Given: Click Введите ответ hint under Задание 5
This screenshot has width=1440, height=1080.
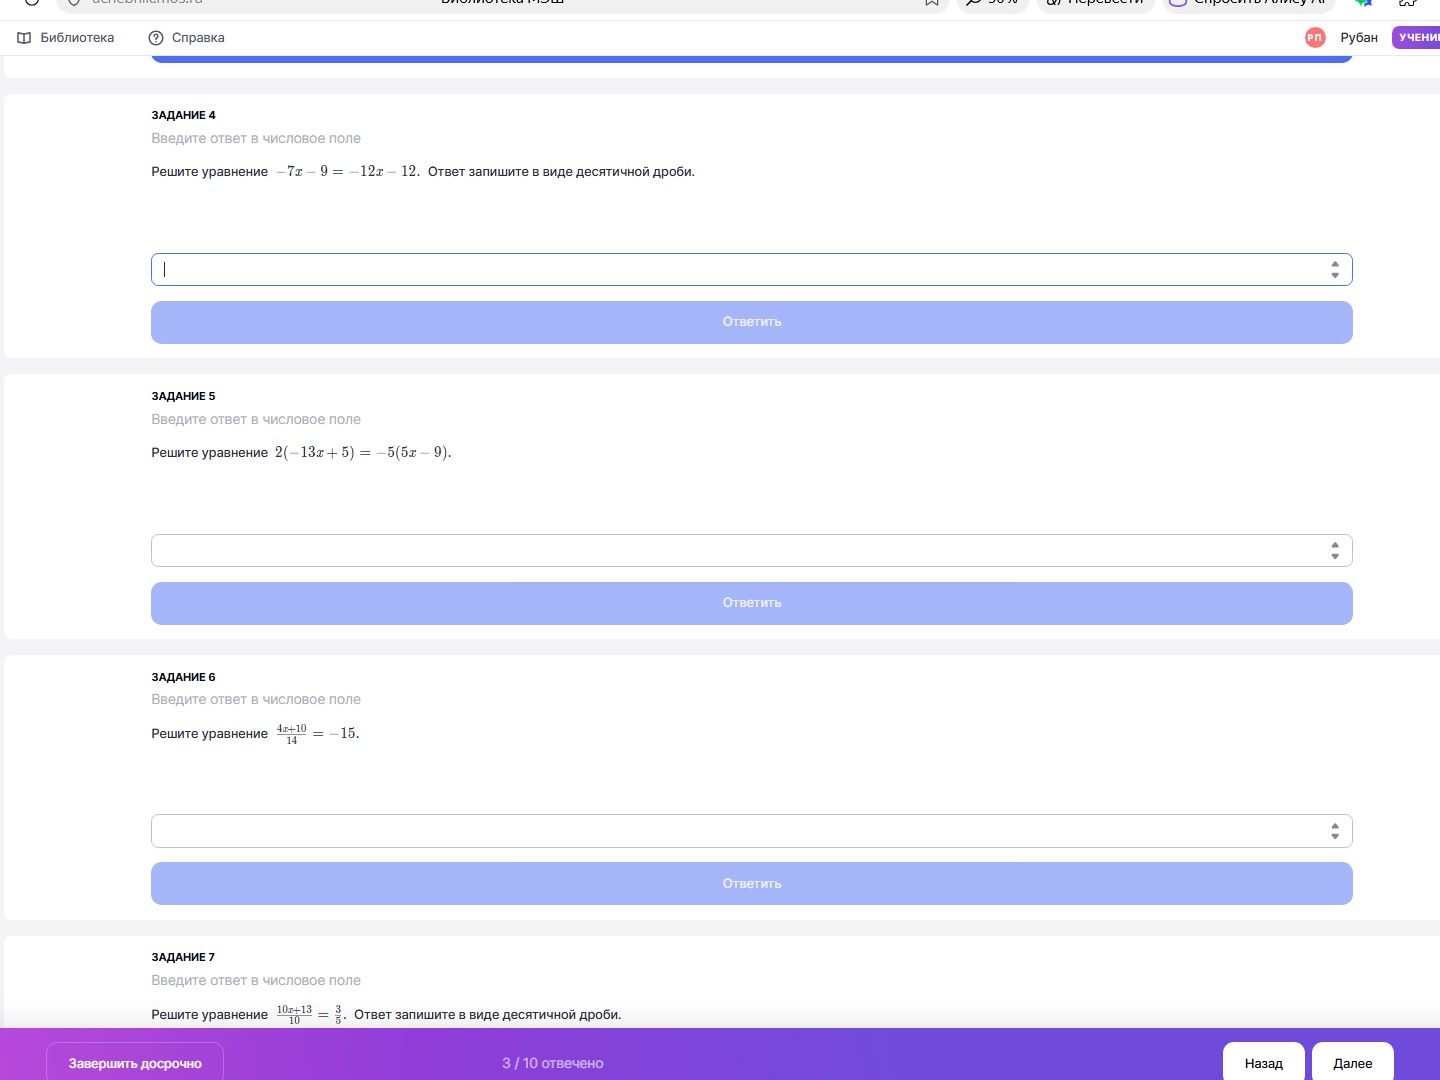Looking at the screenshot, I should pyautogui.click(x=256, y=419).
